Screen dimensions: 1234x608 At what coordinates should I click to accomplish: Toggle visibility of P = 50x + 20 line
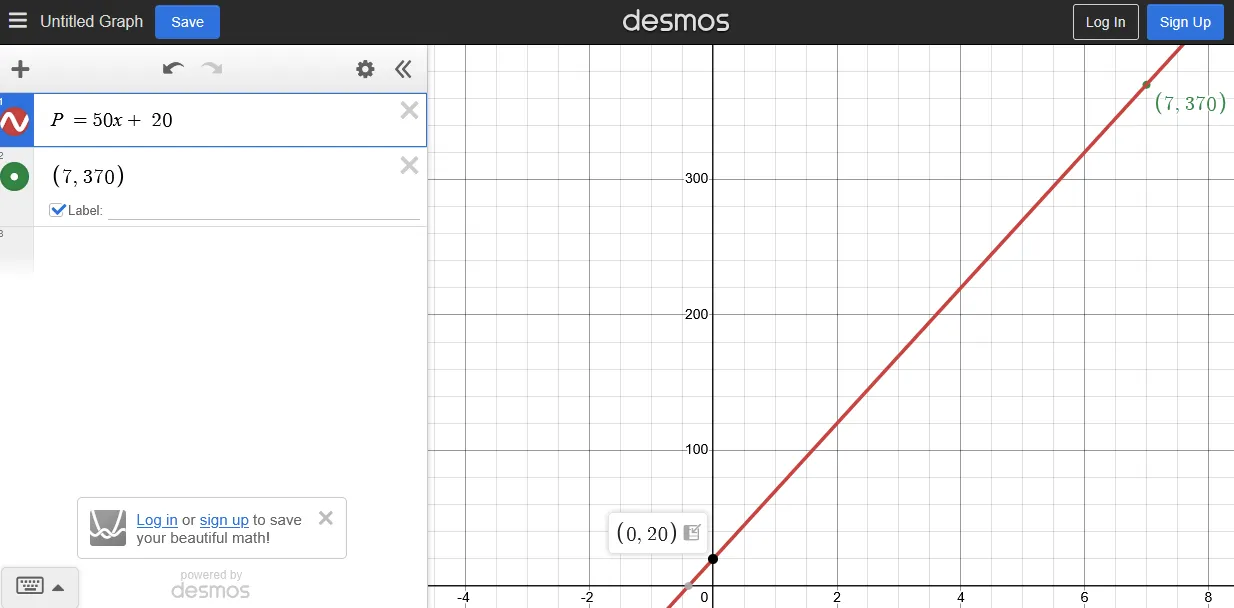(x=14, y=122)
